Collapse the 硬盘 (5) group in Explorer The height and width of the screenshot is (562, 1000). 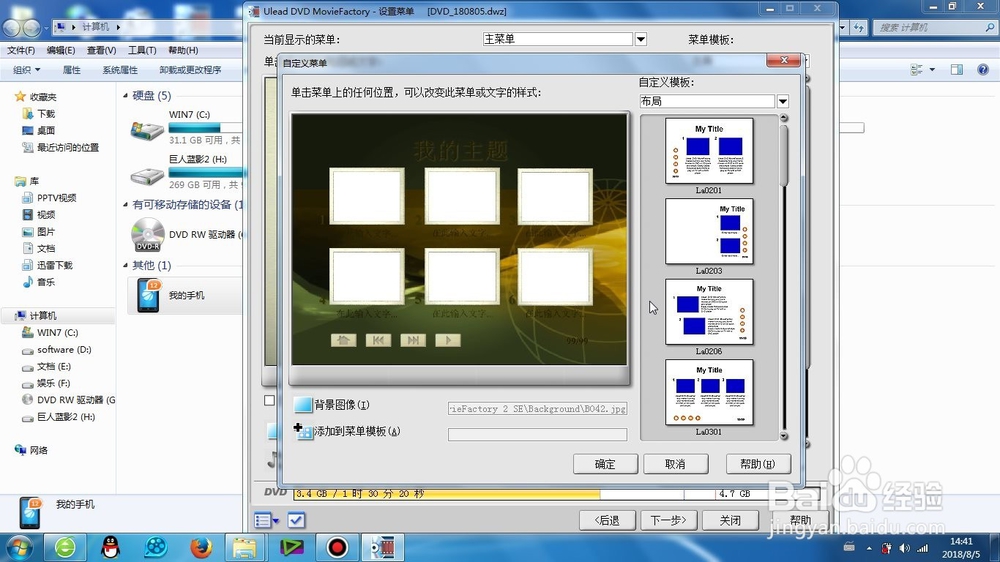pyautogui.click(x=125, y=96)
